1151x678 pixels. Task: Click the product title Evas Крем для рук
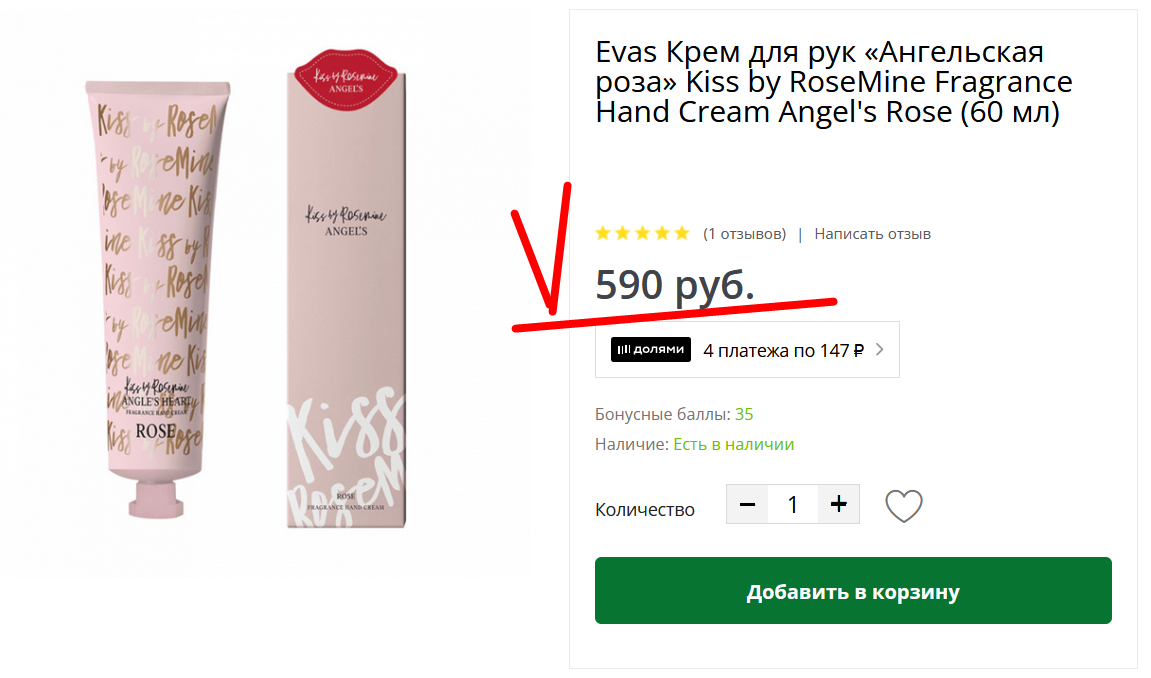834,82
